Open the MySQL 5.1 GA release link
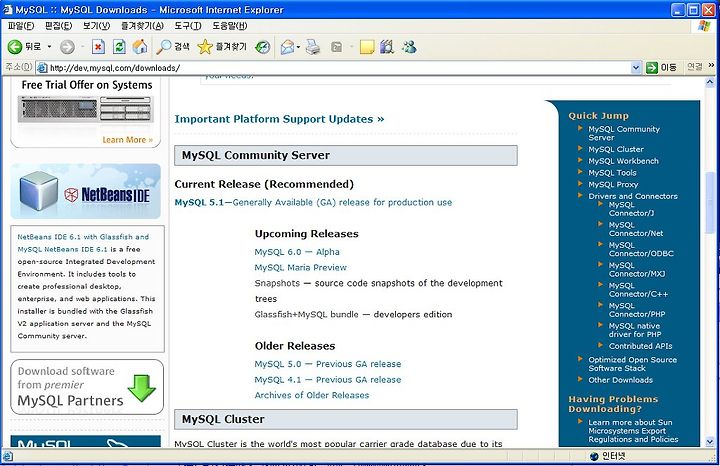This screenshot has height=466, width=720. click(313, 202)
